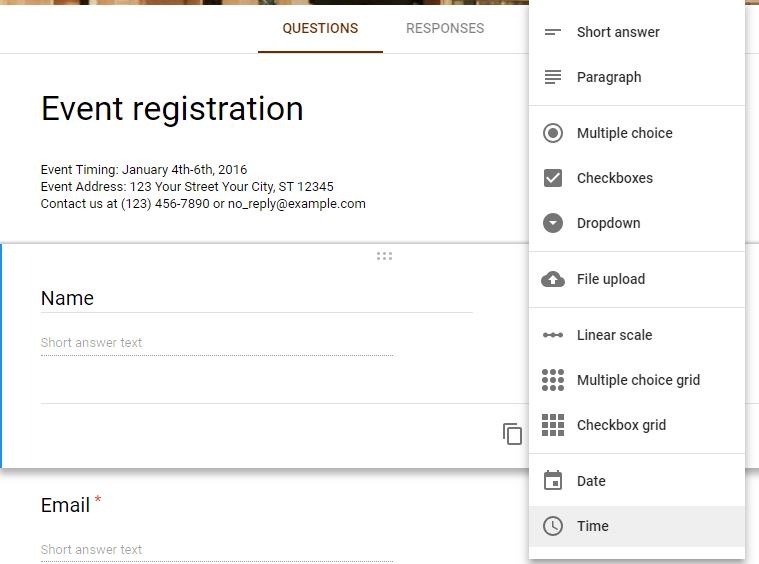Choose Date question type
Viewport: 759px width, 564px height.
tap(636, 481)
